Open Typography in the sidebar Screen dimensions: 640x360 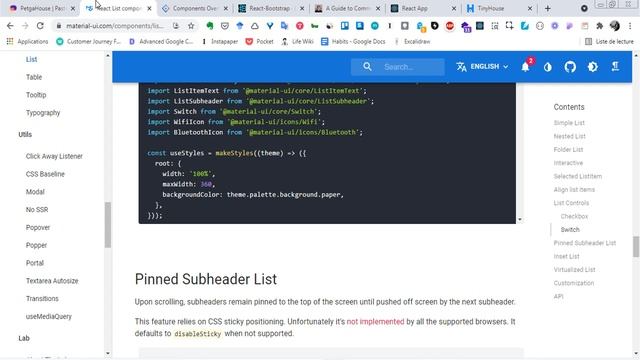point(43,113)
